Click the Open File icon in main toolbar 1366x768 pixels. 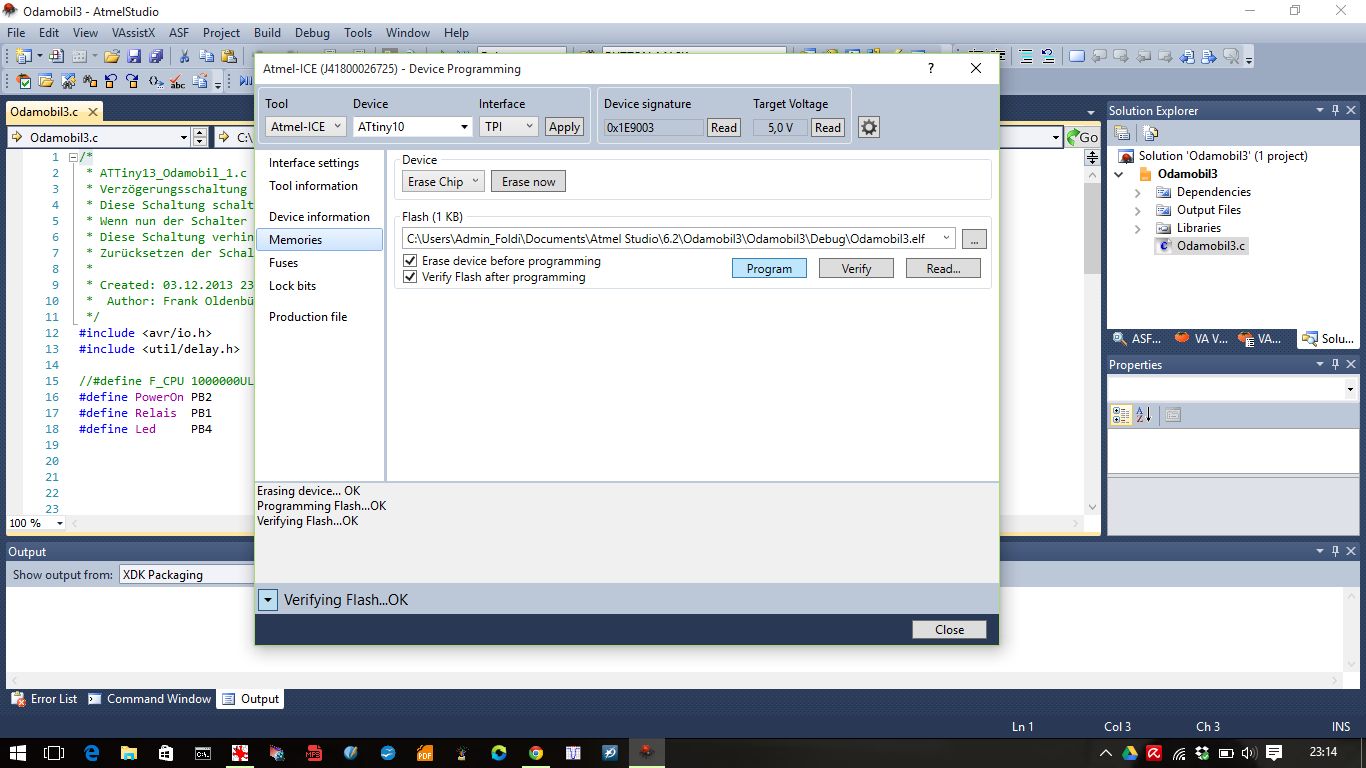coord(112,56)
